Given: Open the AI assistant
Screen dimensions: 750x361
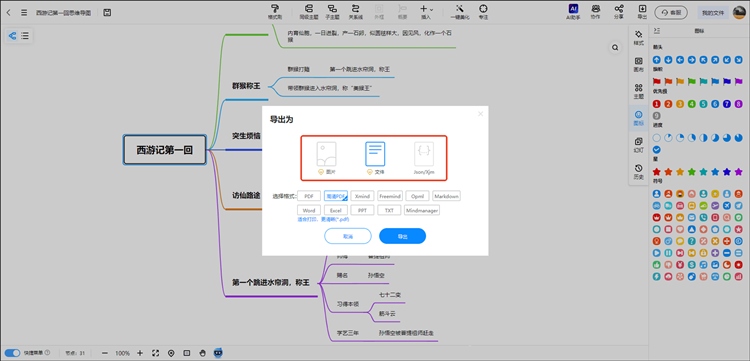Looking at the screenshot, I should tap(573, 11).
